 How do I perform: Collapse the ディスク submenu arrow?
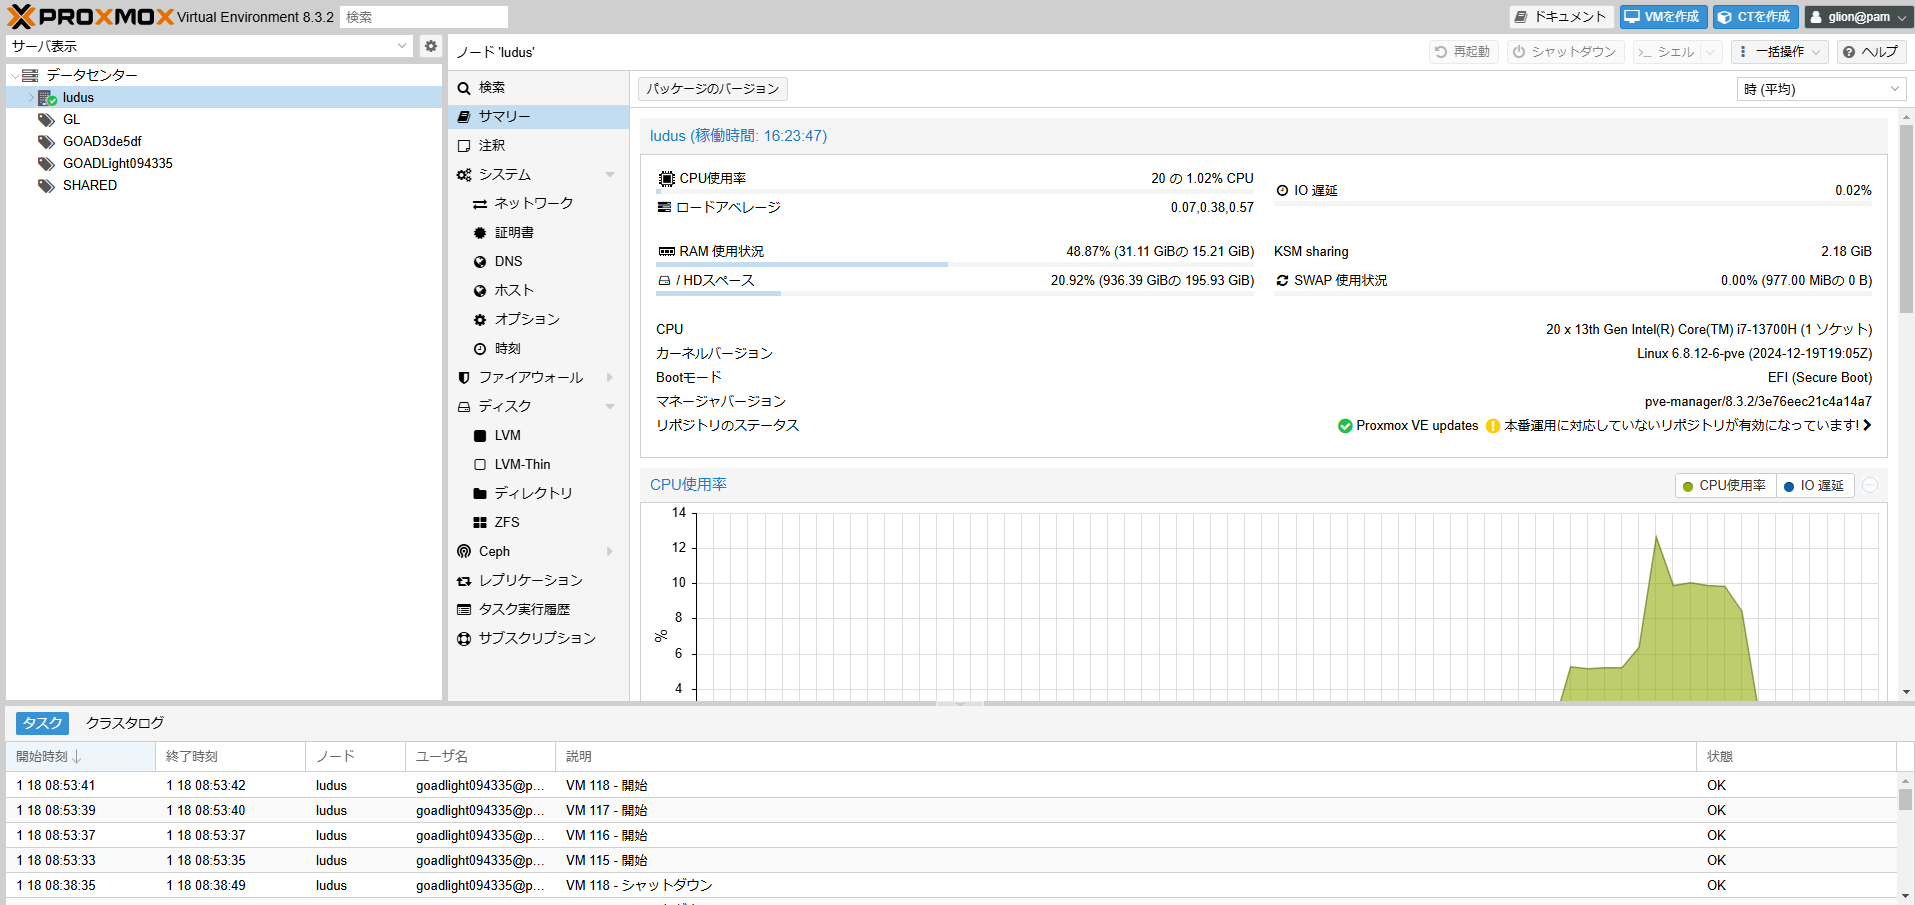click(x=610, y=407)
